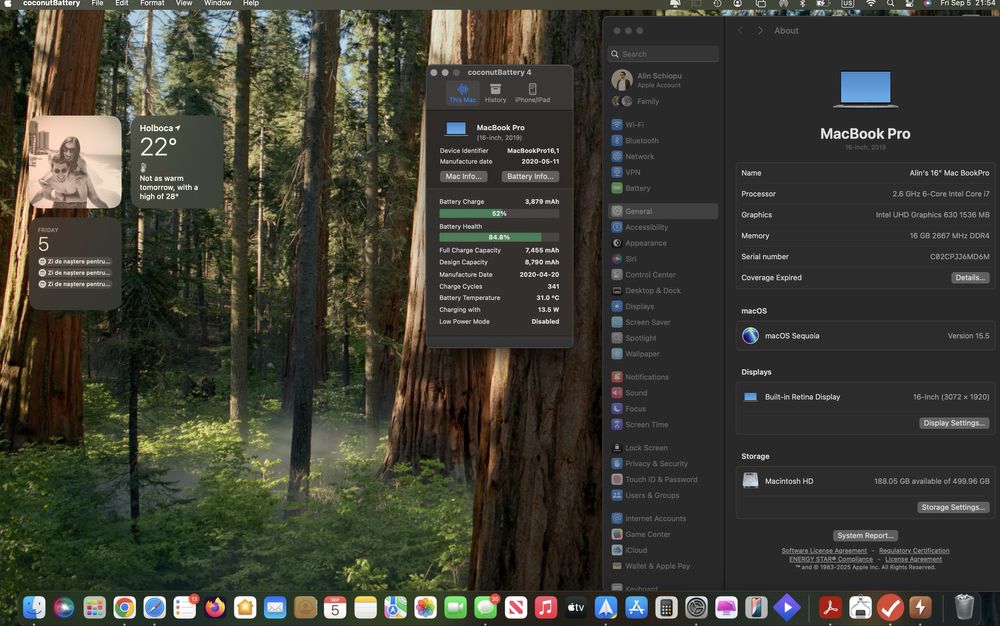
Task: Open Firefox from the Dock
Action: coord(215,607)
